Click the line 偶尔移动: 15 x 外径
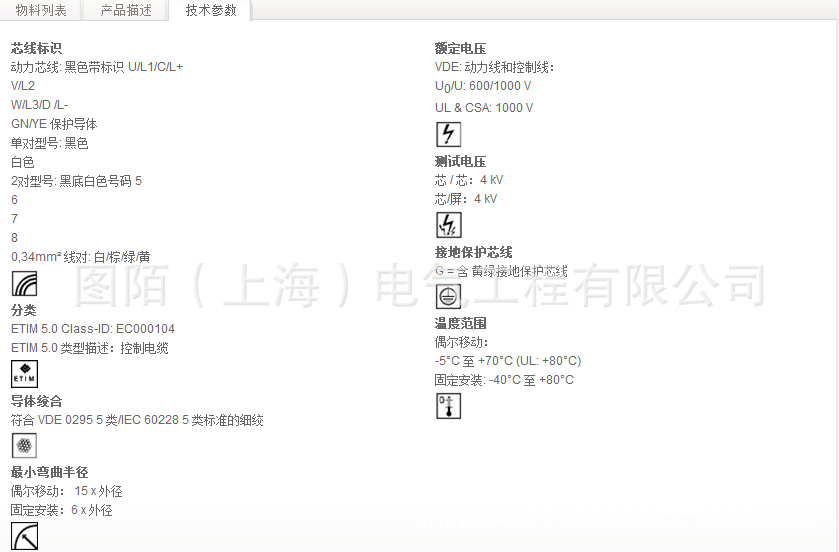839x552 pixels. coord(66,491)
